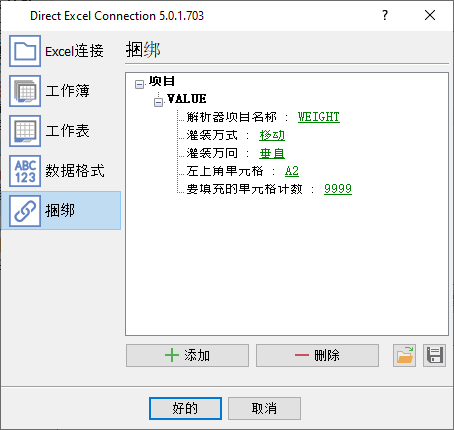Click the green plus on 添加
This screenshot has height=430, width=454.
(172, 355)
